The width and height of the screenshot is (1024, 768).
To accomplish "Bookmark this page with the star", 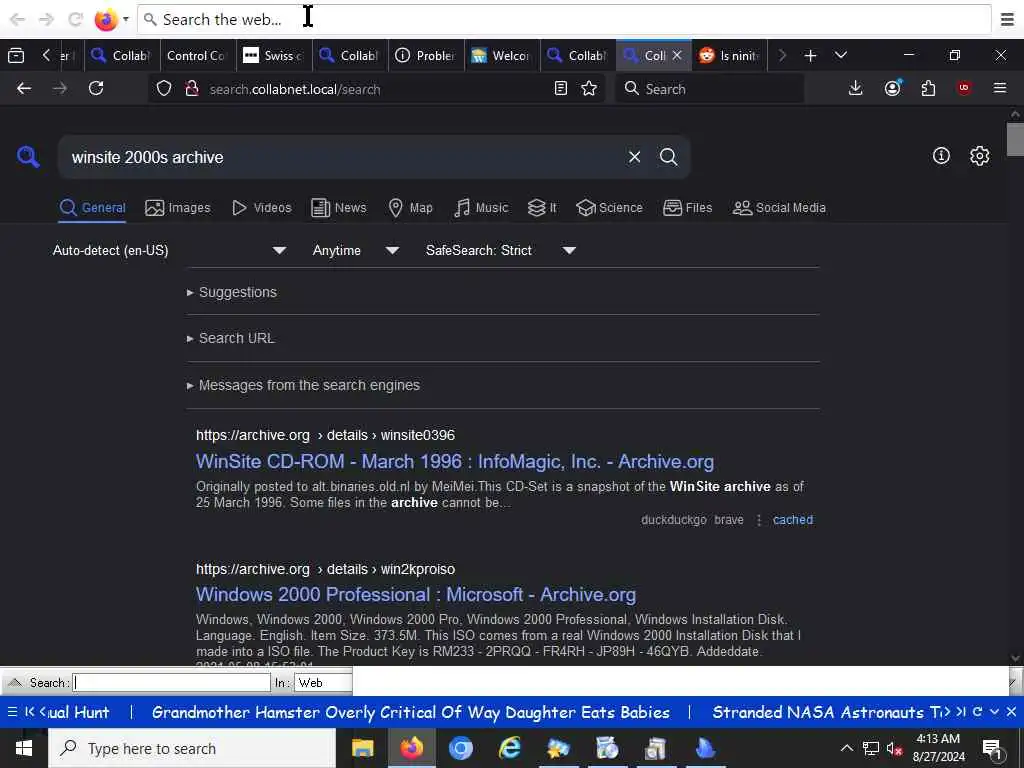I will pos(589,89).
